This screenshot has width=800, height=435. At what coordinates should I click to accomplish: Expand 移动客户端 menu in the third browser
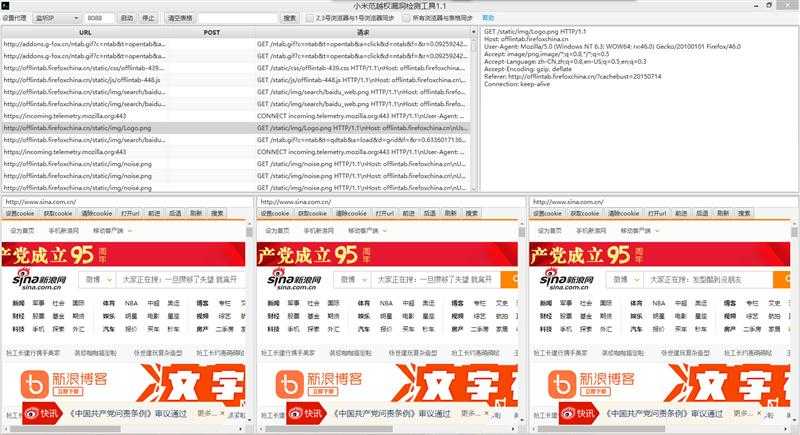click(x=640, y=231)
